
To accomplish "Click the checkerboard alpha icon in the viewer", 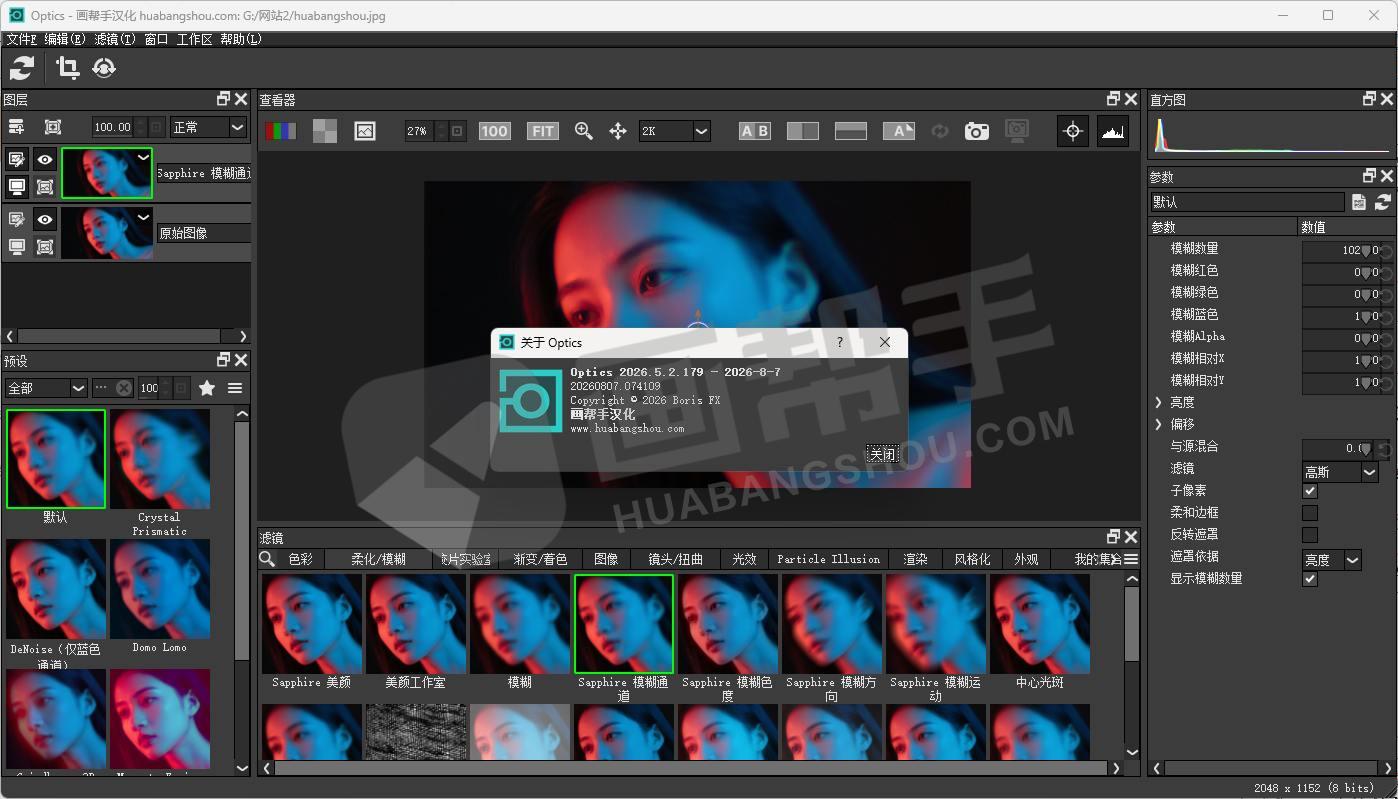I will pyautogui.click(x=325, y=131).
